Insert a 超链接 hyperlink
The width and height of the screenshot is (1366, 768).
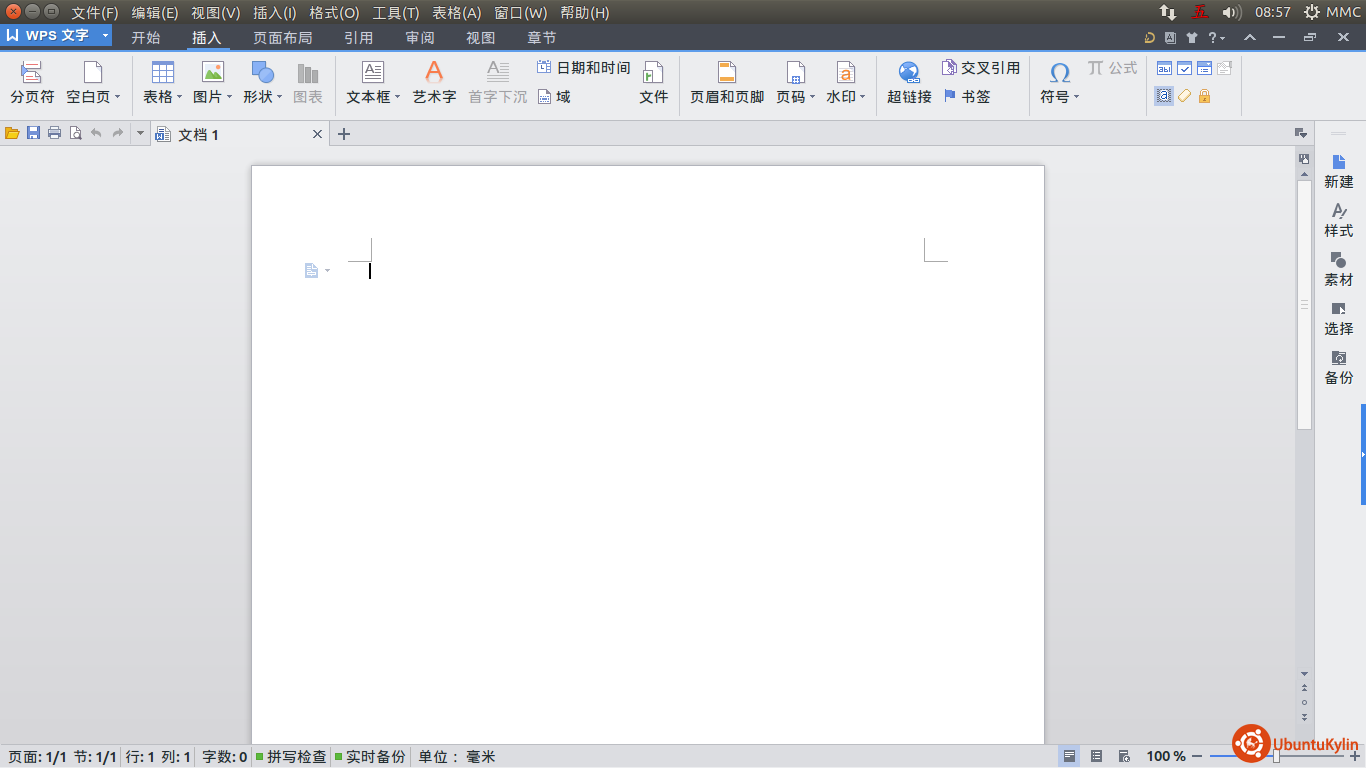point(909,83)
